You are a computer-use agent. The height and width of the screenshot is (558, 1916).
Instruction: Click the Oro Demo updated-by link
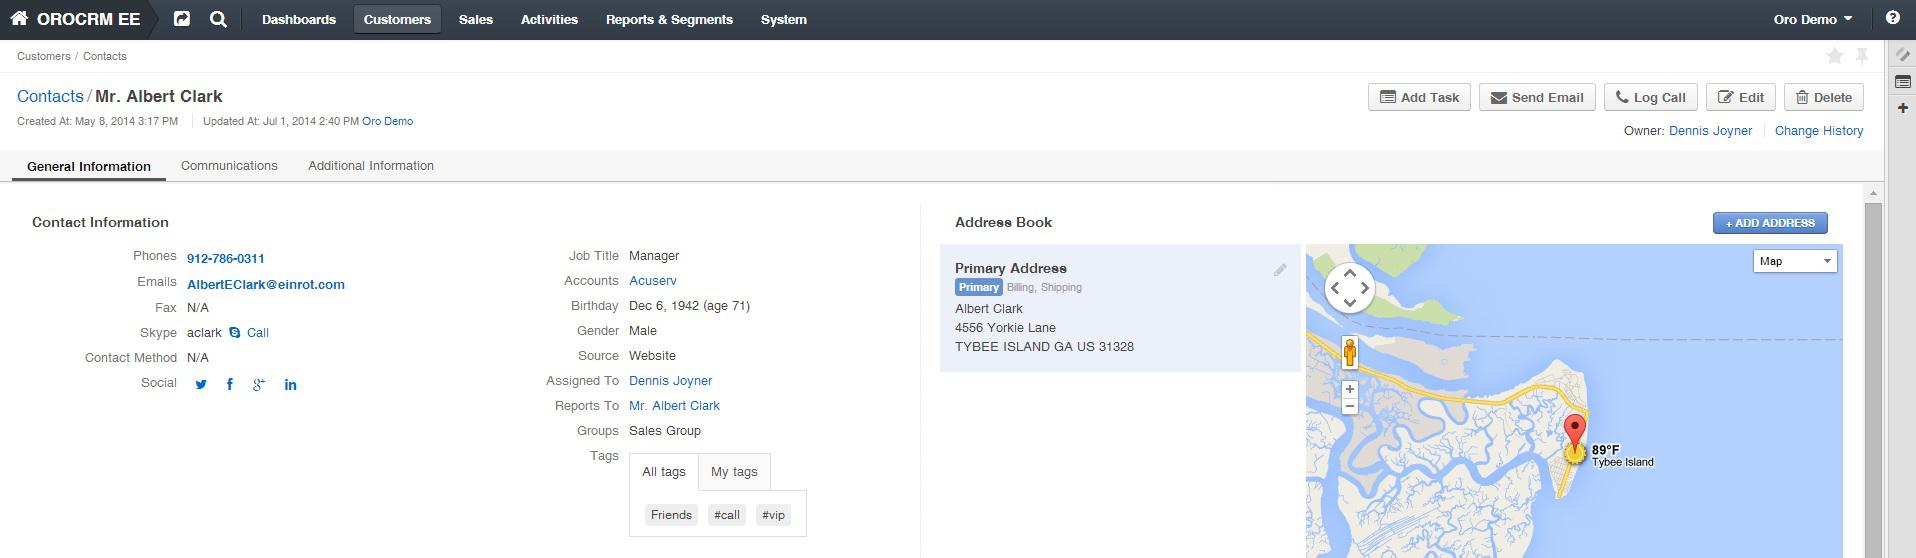point(387,121)
